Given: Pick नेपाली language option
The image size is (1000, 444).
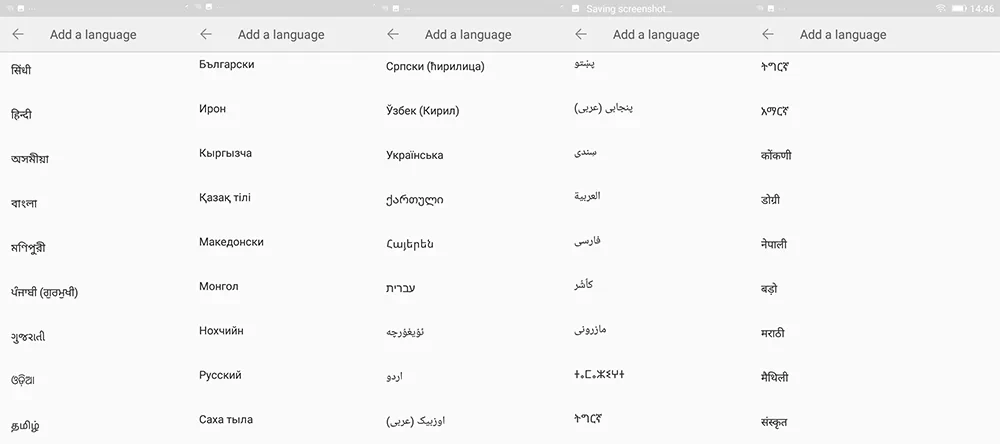Looking at the screenshot, I should [774, 243].
